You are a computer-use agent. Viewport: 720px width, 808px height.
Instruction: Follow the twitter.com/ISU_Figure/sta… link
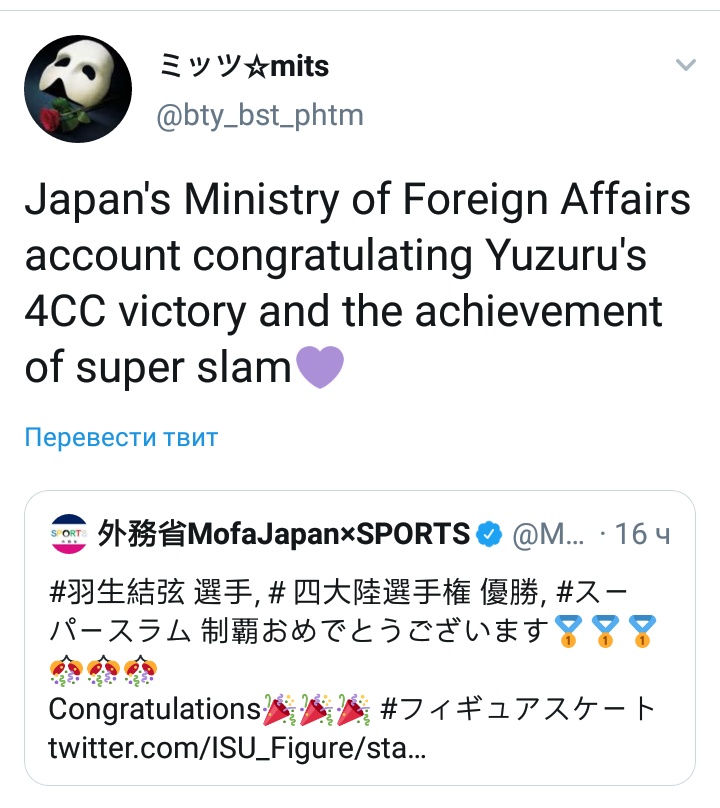tap(237, 748)
